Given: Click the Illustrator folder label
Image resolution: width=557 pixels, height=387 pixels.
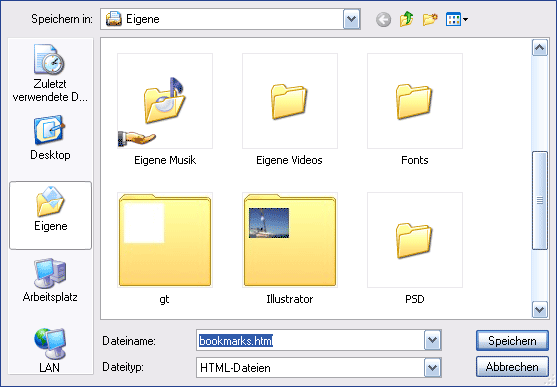Looking at the screenshot, I should pyautogui.click(x=290, y=299).
